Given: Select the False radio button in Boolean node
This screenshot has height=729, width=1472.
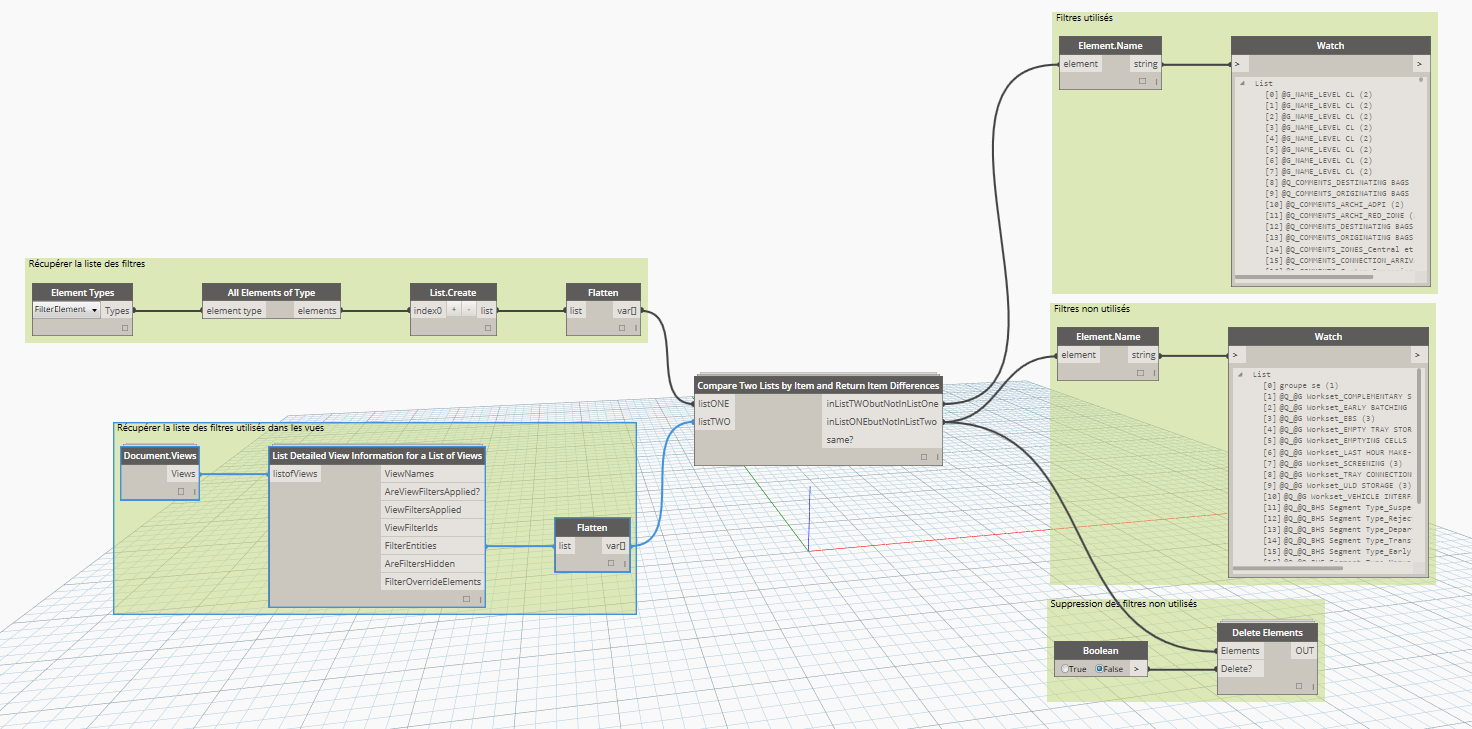Looking at the screenshot, I should 1100,669.
